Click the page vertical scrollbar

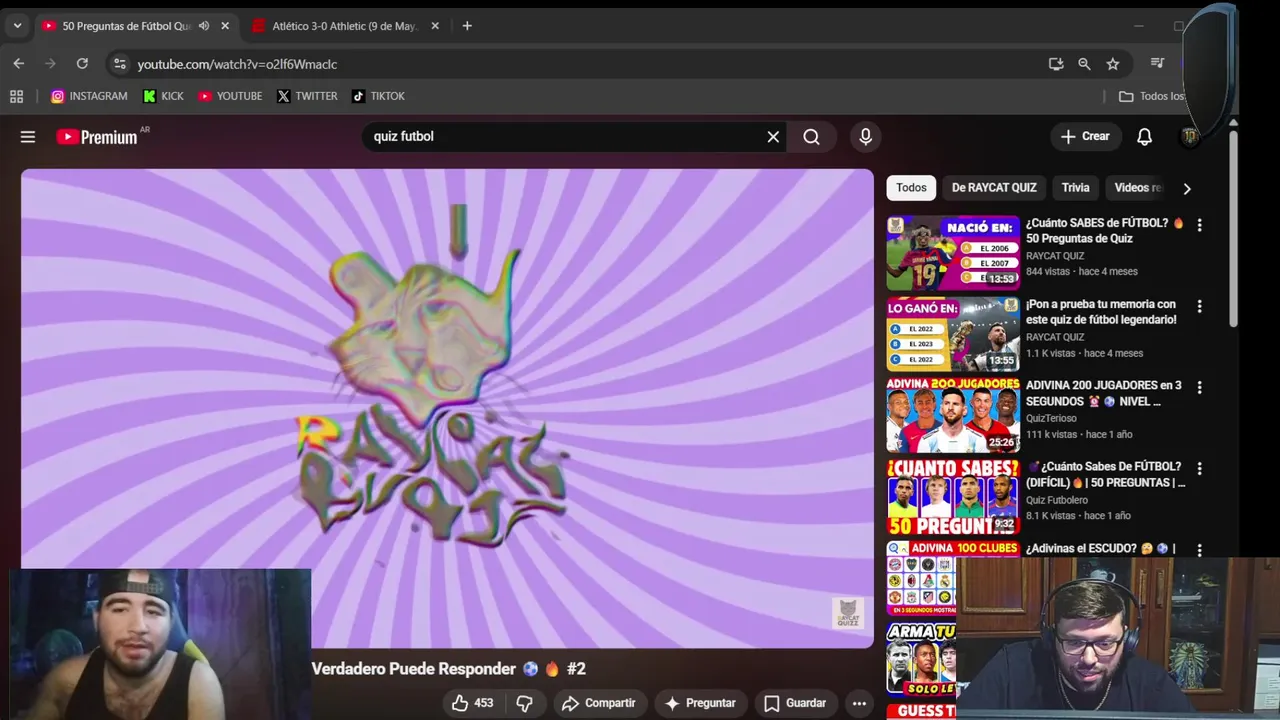[1233, 228]
